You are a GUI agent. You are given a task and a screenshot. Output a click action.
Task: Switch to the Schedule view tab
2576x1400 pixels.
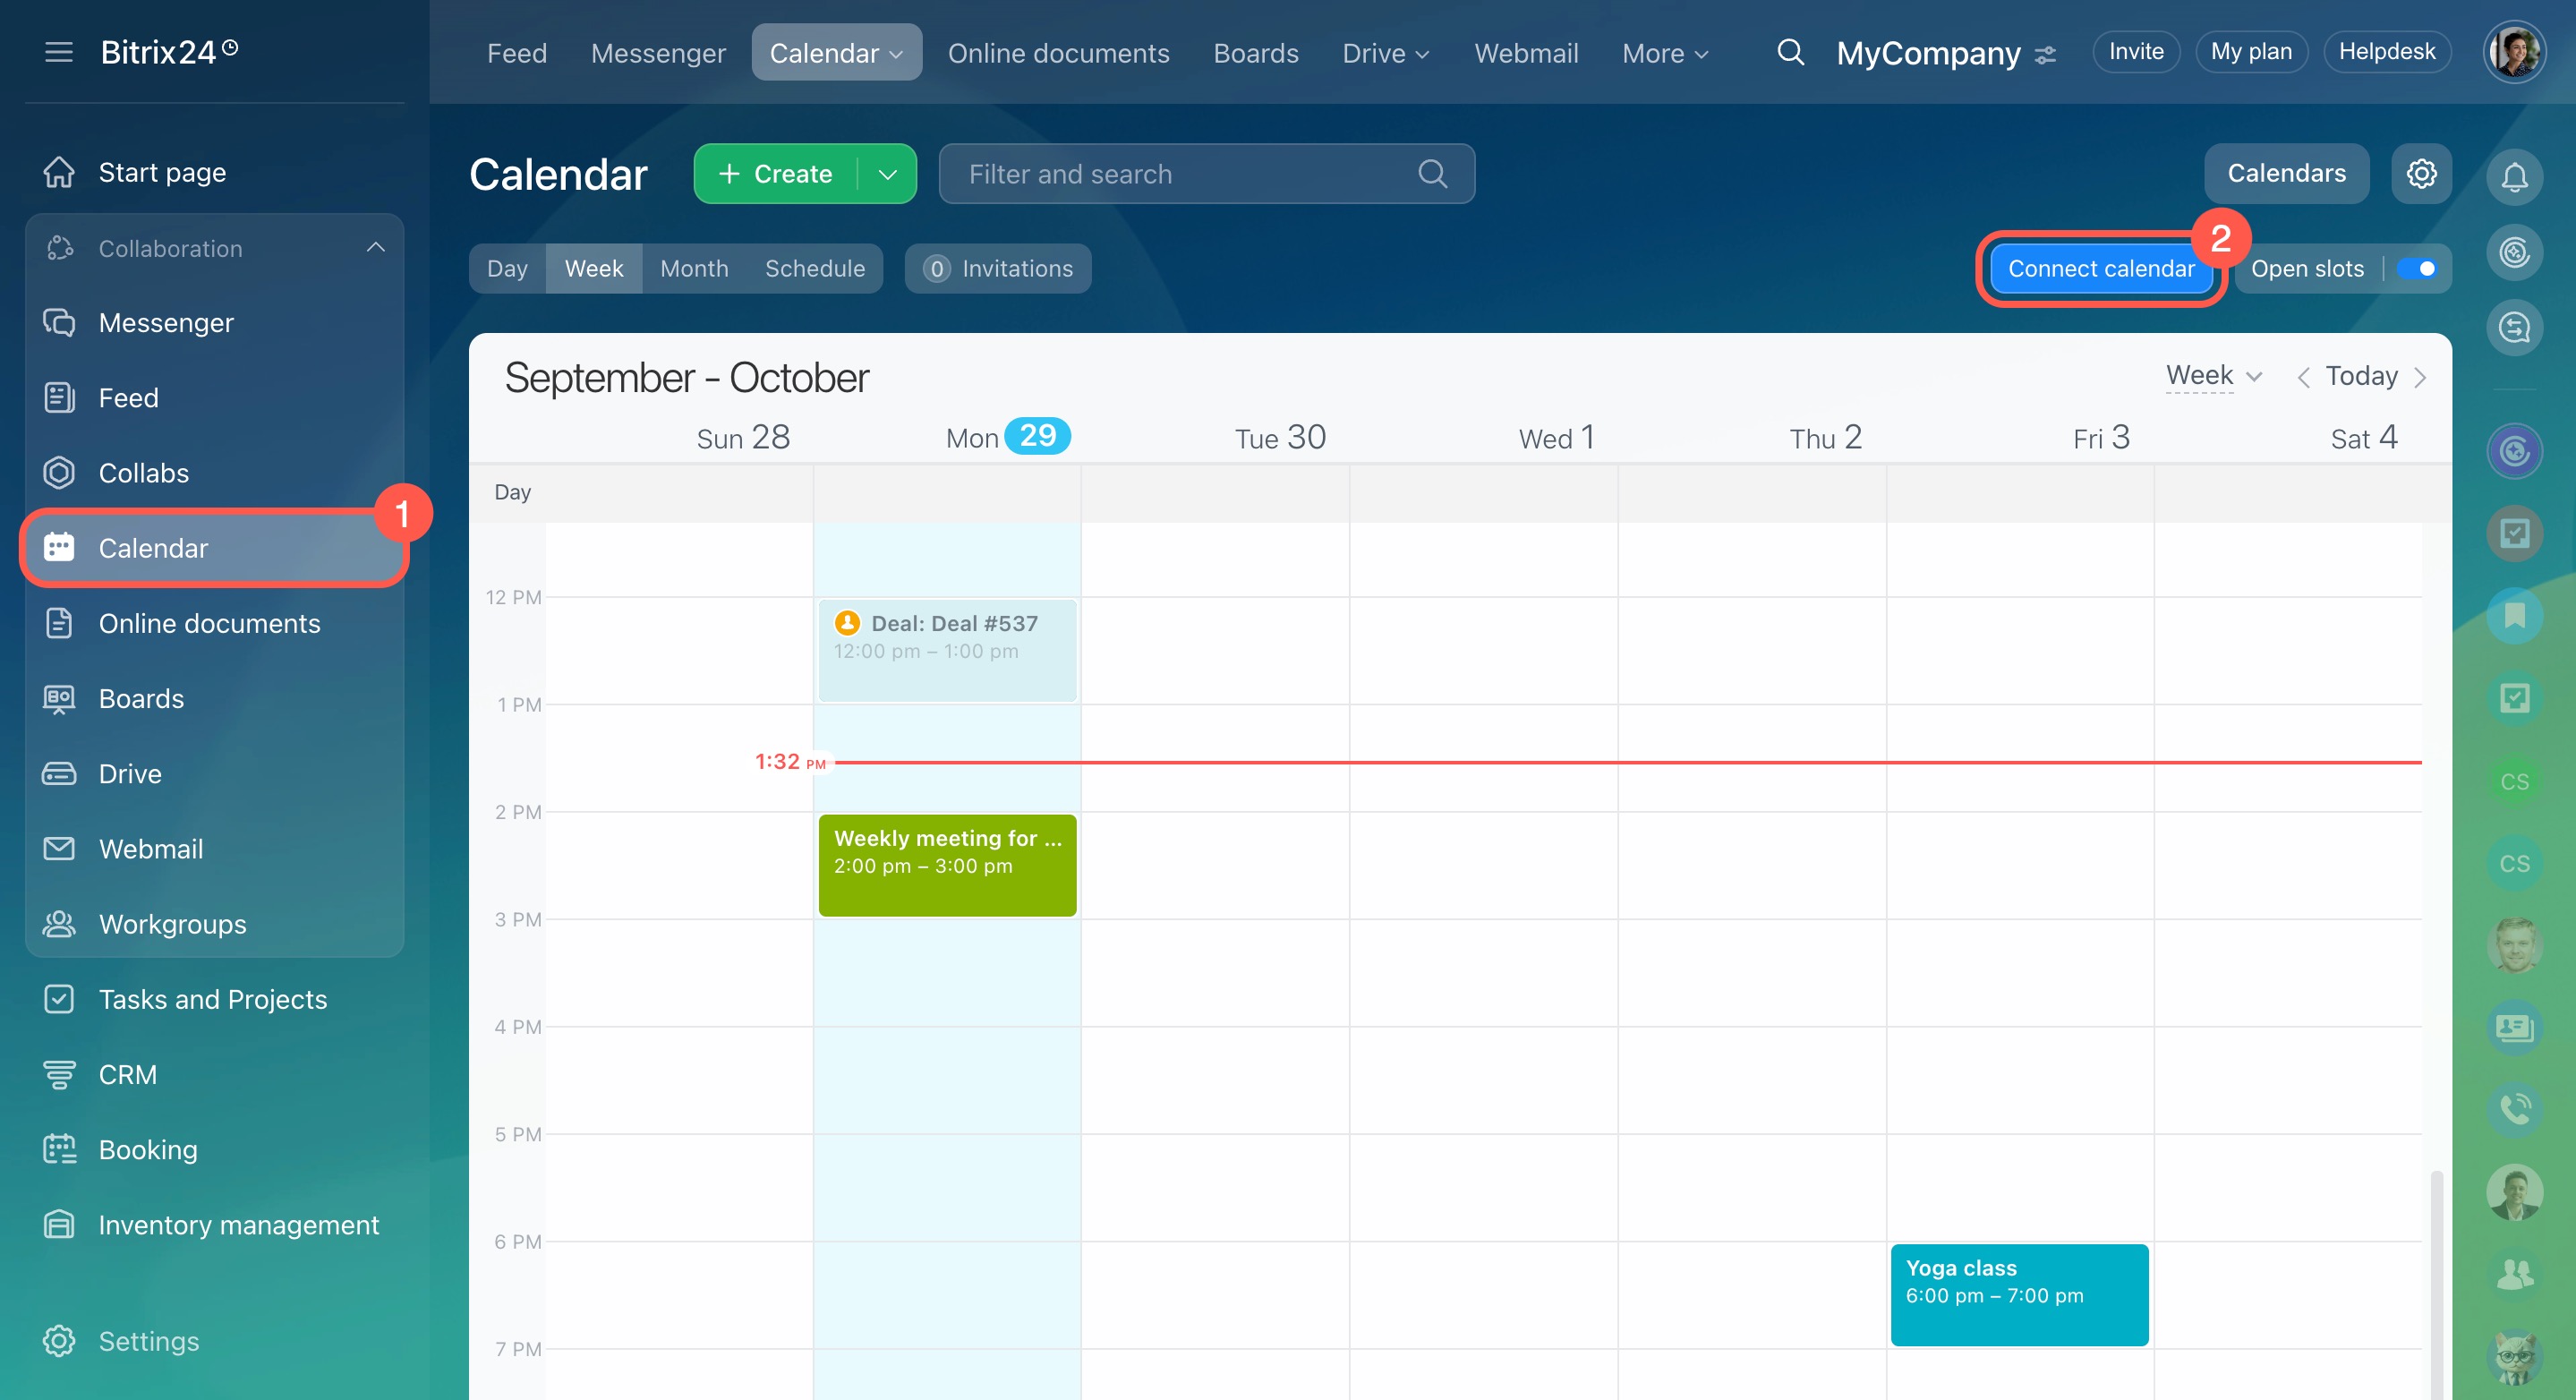click(x=814, y=269)
